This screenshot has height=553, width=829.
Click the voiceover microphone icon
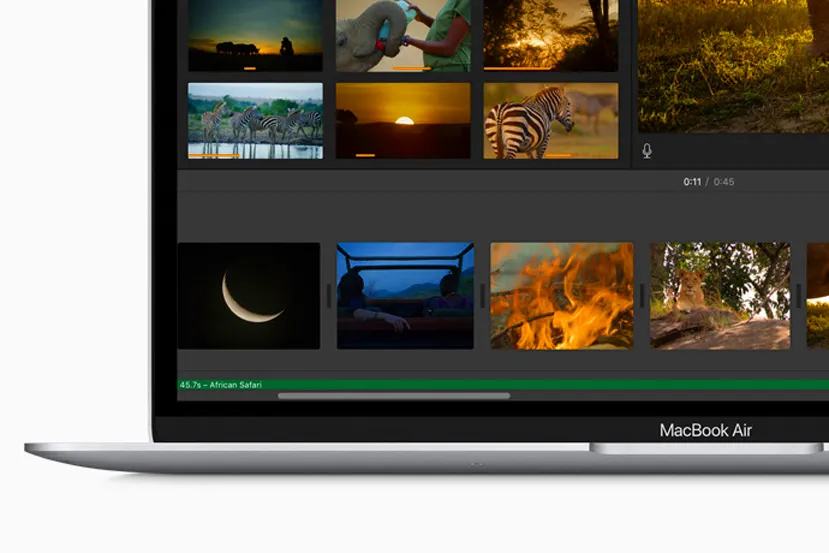(647, 151)
